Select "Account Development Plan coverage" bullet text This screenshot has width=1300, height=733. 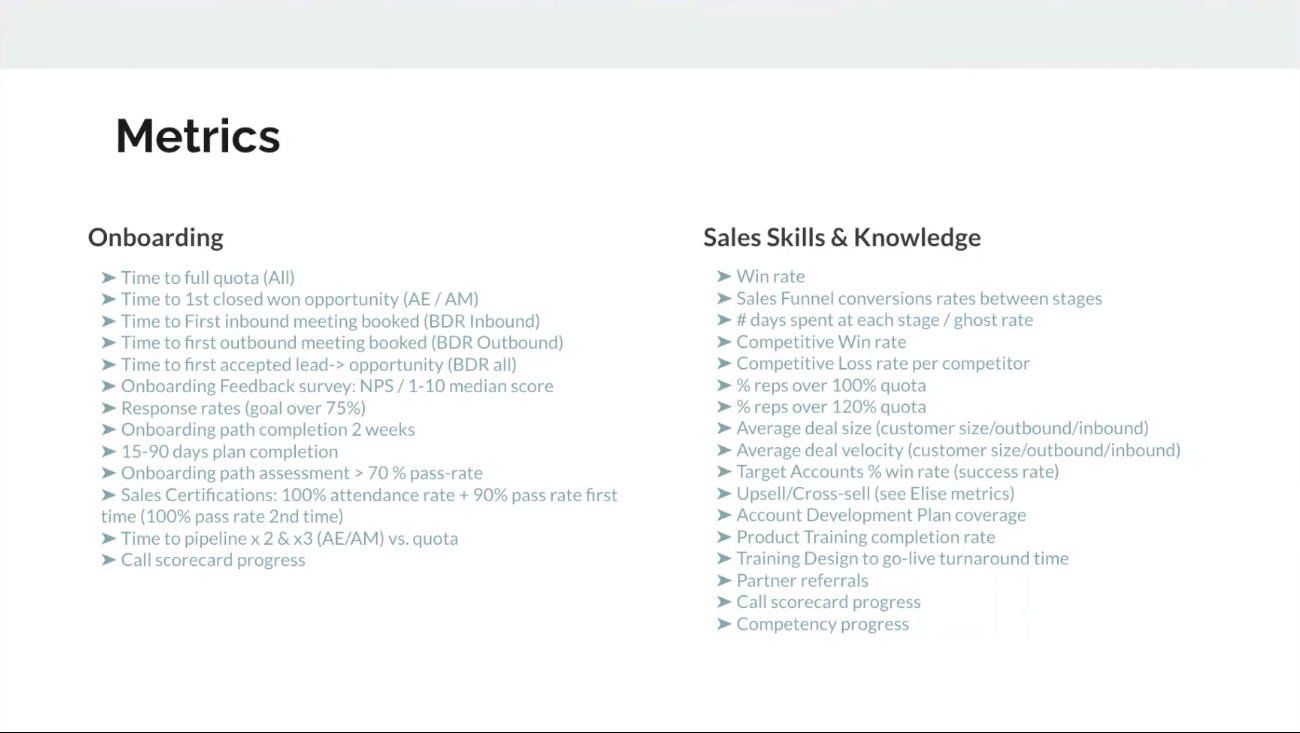point(881,515)
